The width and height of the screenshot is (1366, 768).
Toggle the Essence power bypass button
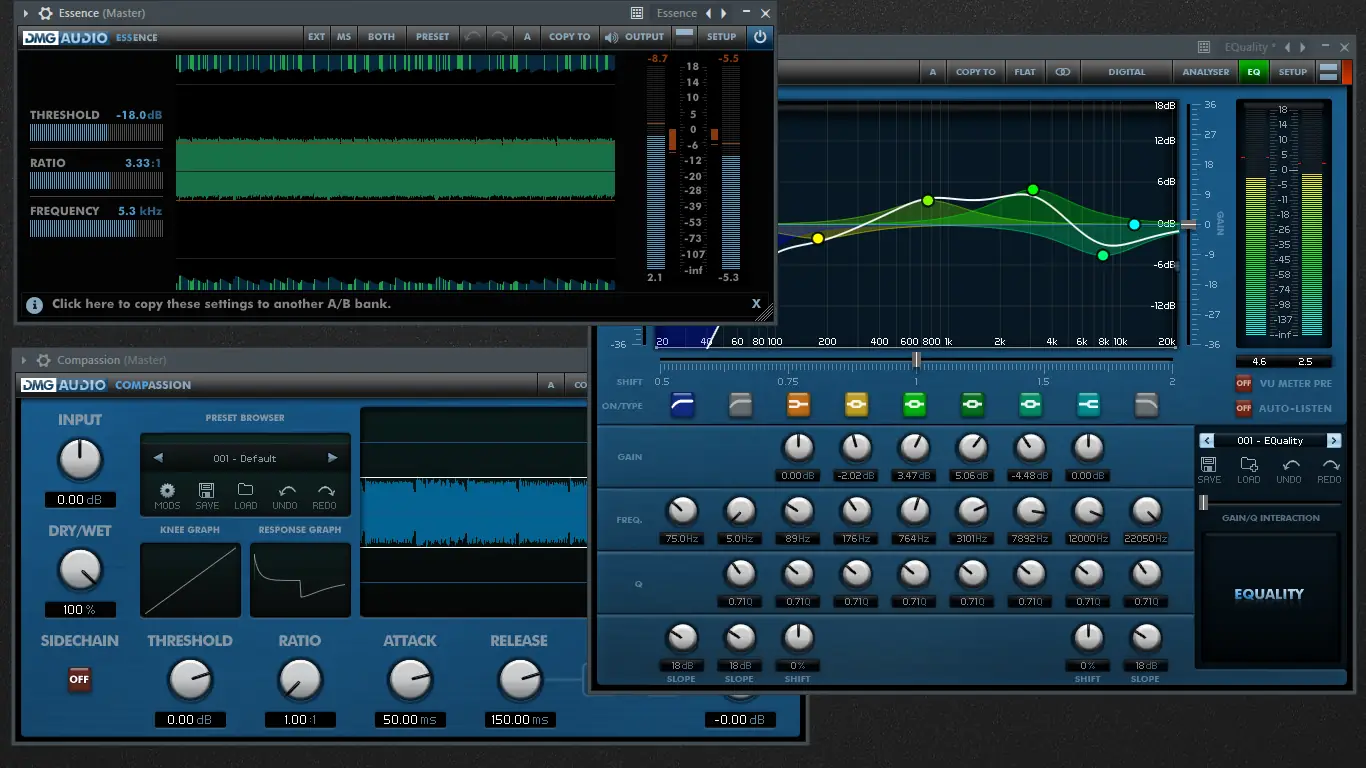pyautogui.click(x=759, y=37)
